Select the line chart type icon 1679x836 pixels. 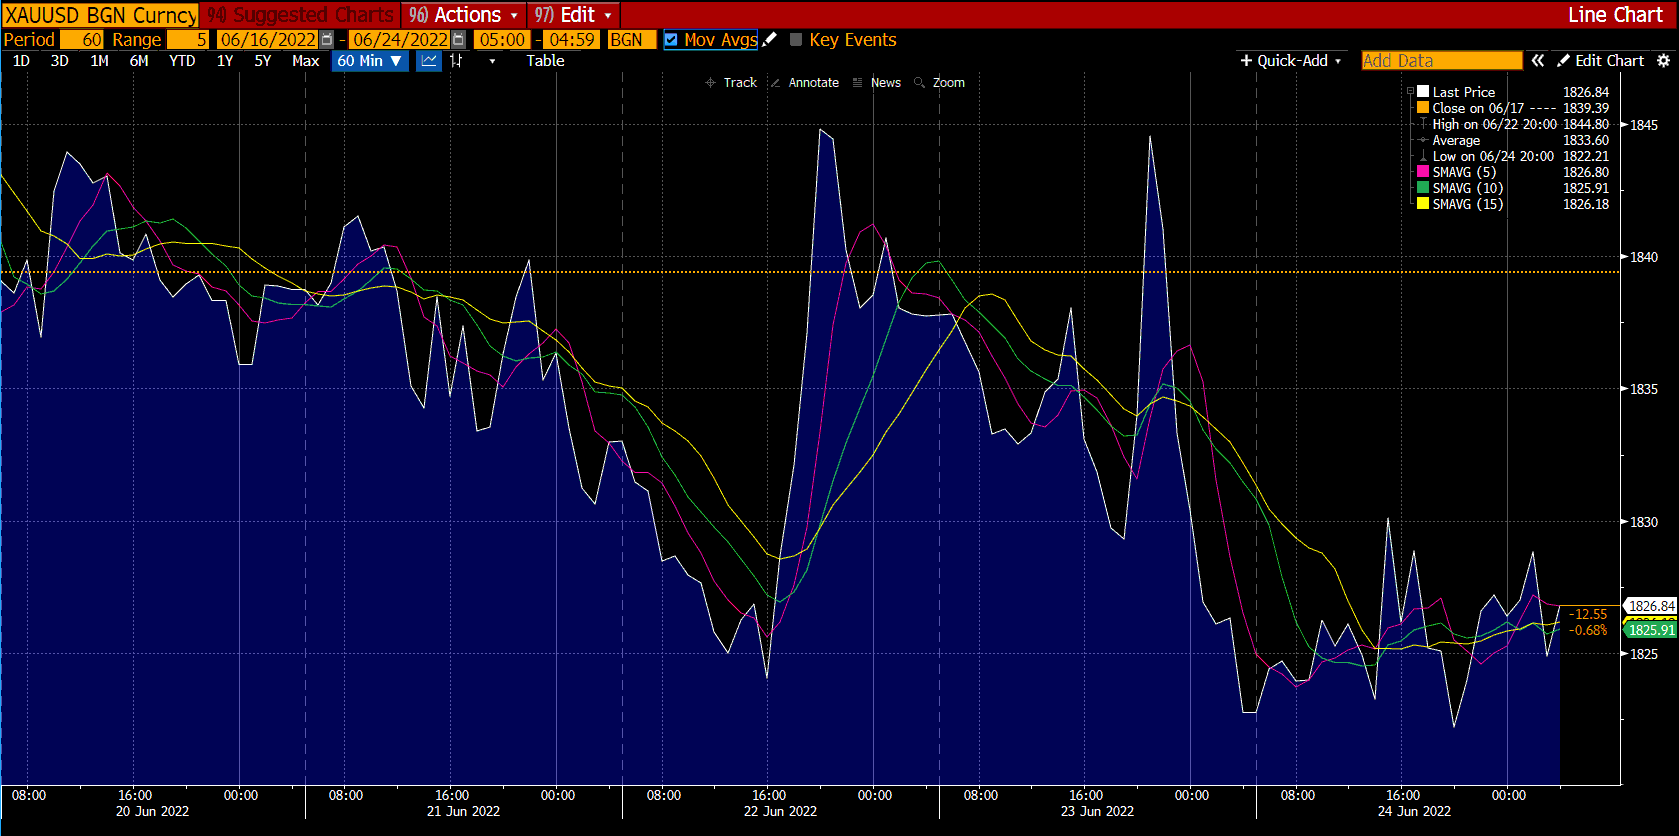click(x=429, y=61)
